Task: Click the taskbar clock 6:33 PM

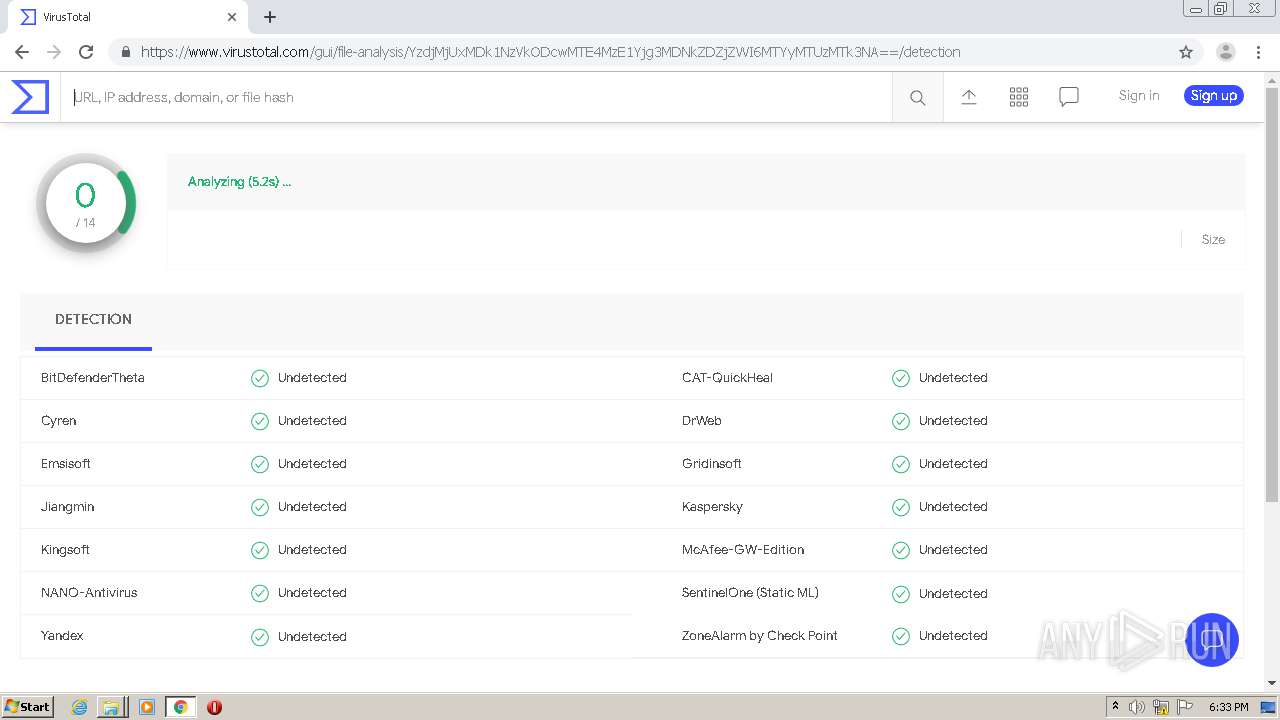Action: [x=1228, y=707]
